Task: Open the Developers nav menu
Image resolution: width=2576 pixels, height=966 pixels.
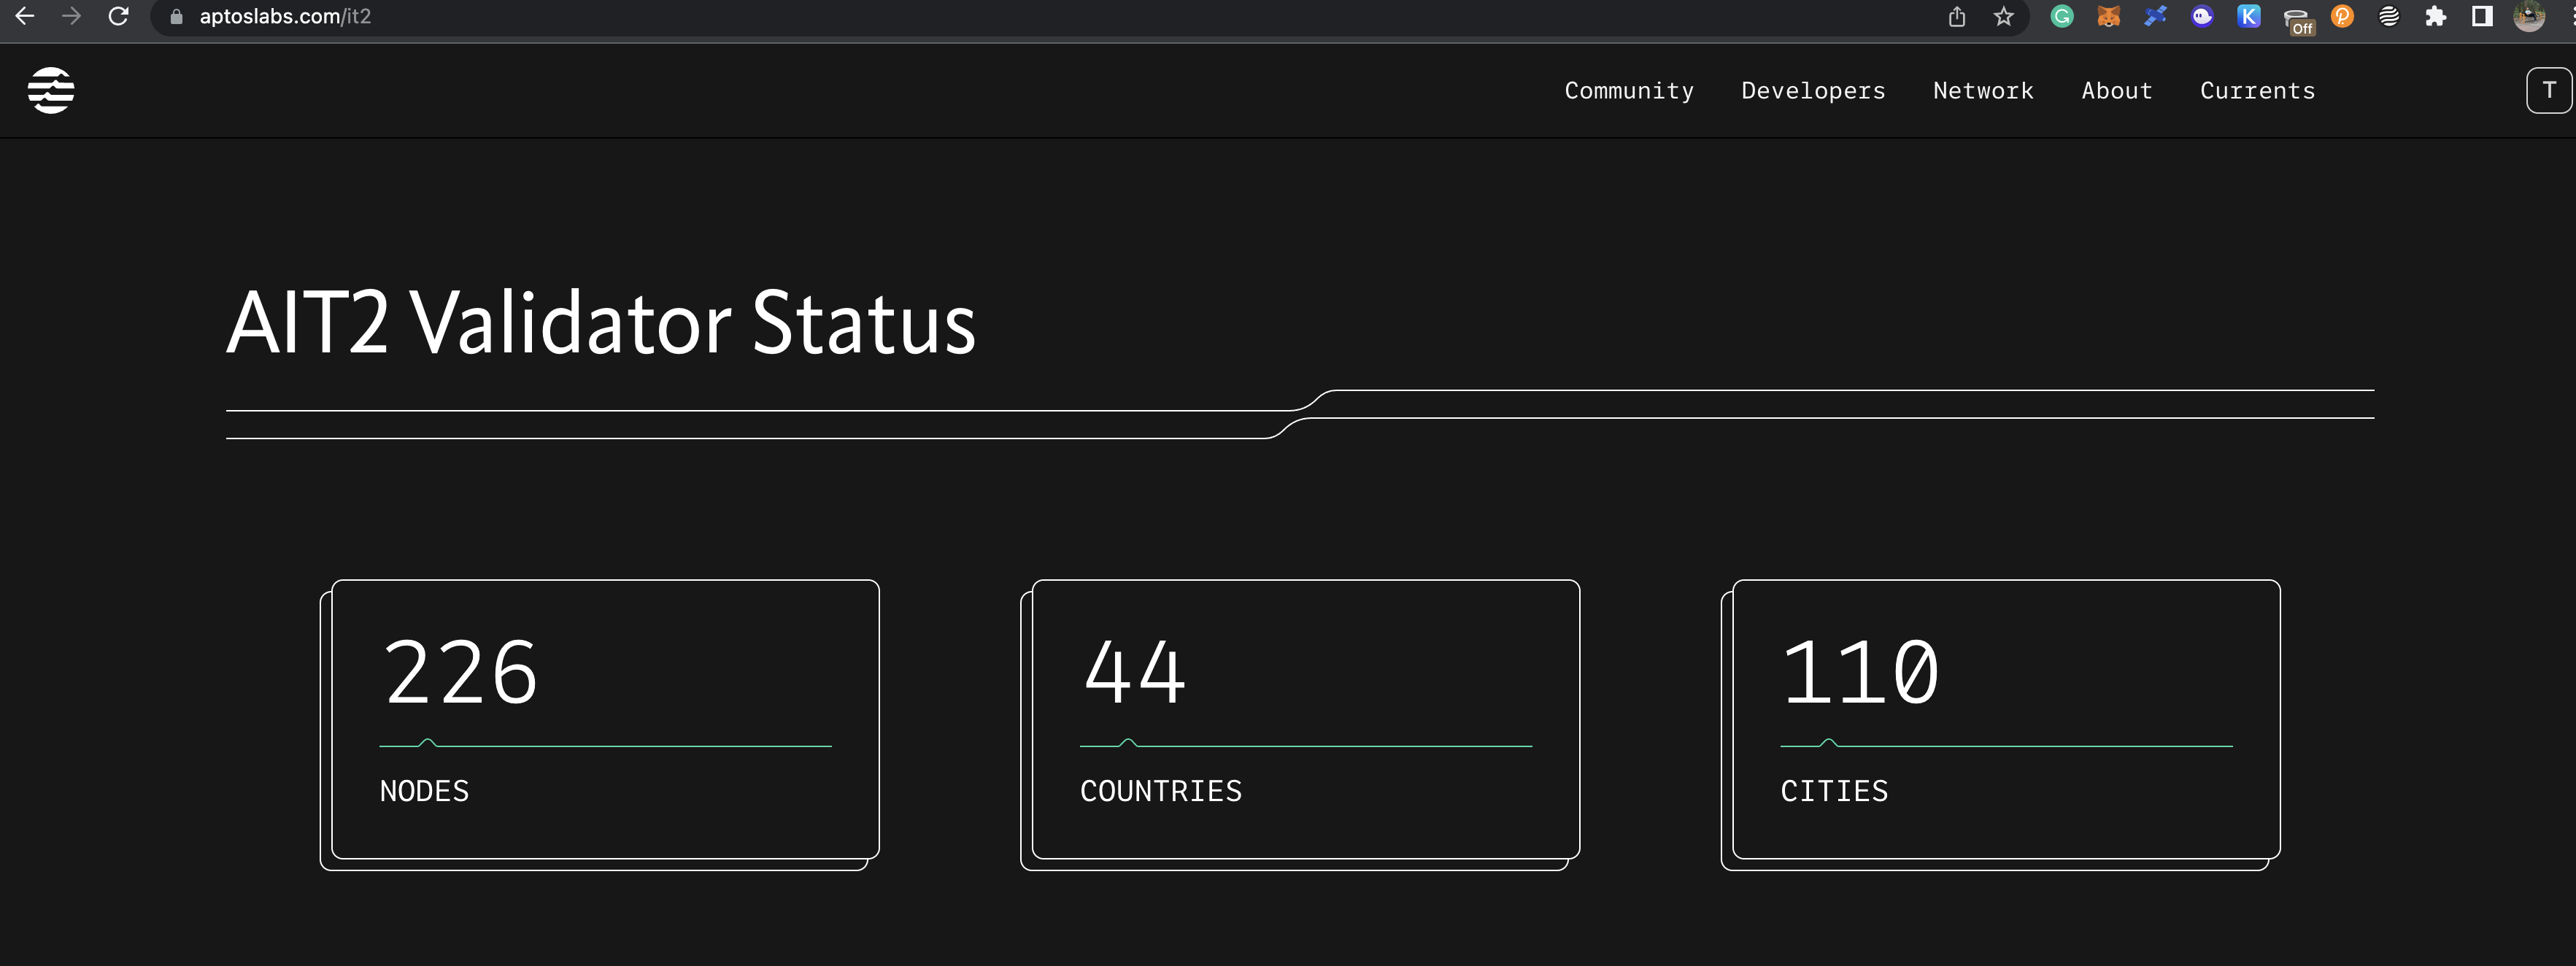Action: [x=1812, y=91]
